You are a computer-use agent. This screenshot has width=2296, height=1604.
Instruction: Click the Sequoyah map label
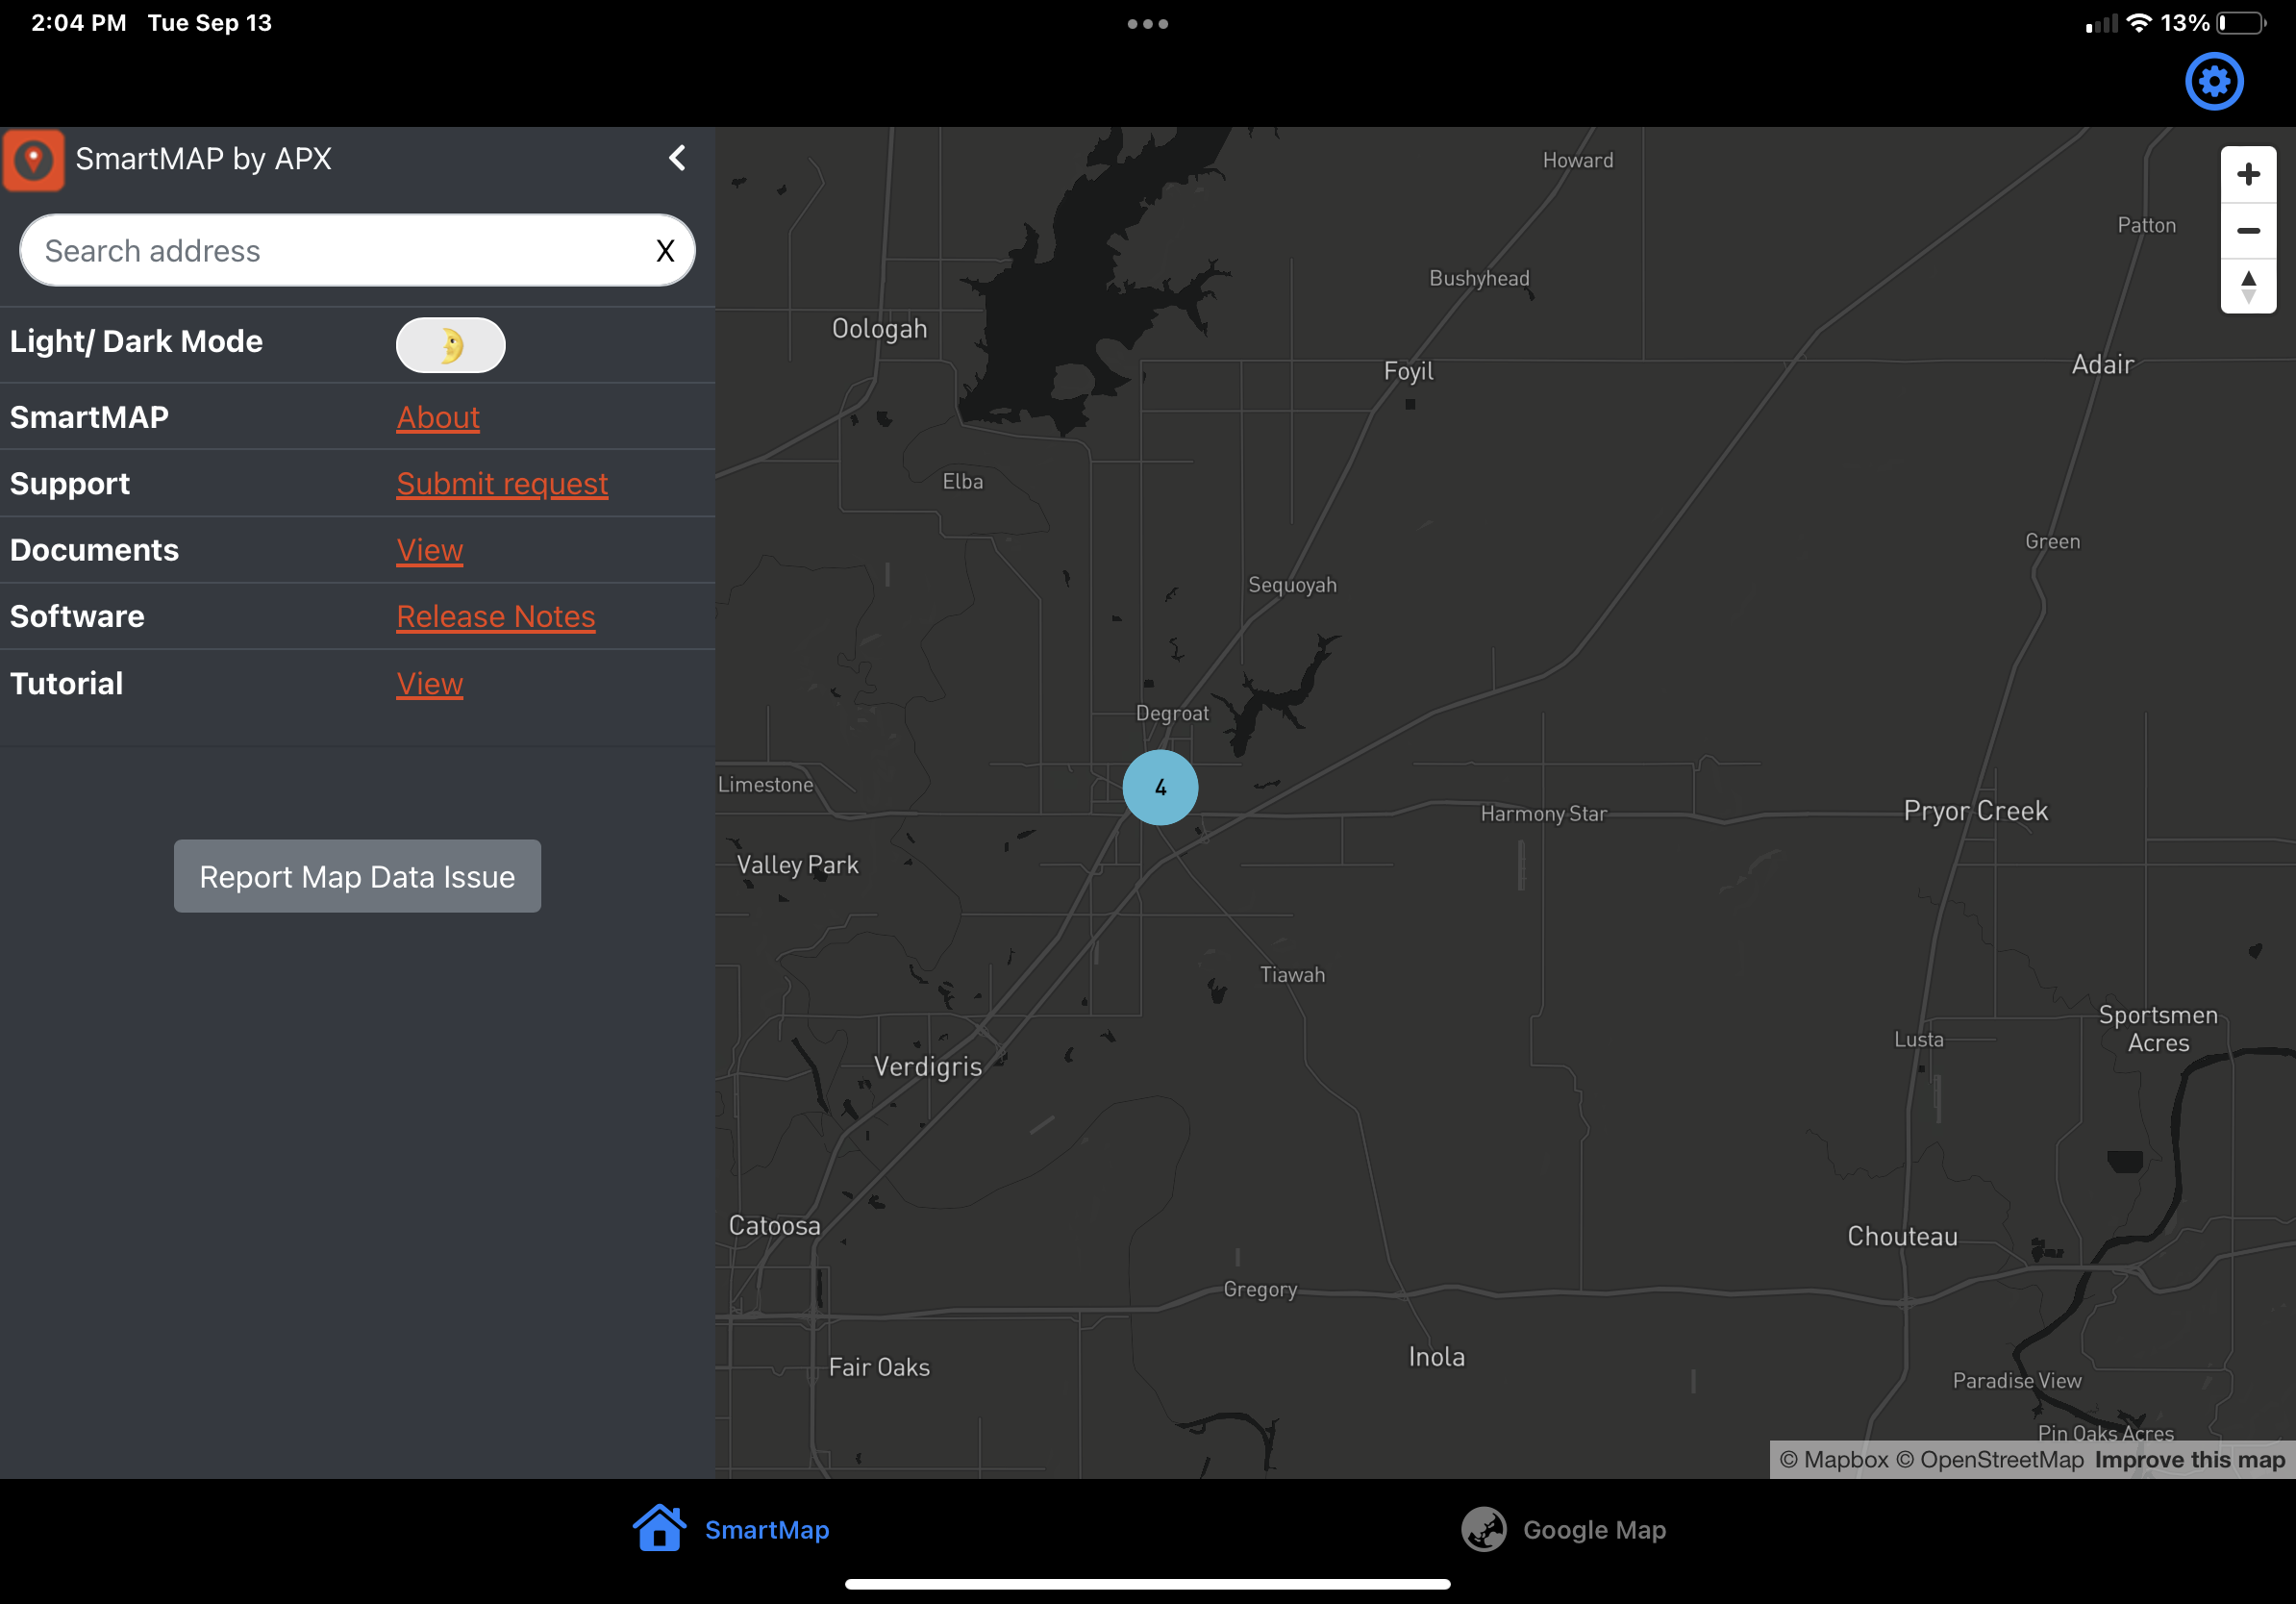[1292, 586]
